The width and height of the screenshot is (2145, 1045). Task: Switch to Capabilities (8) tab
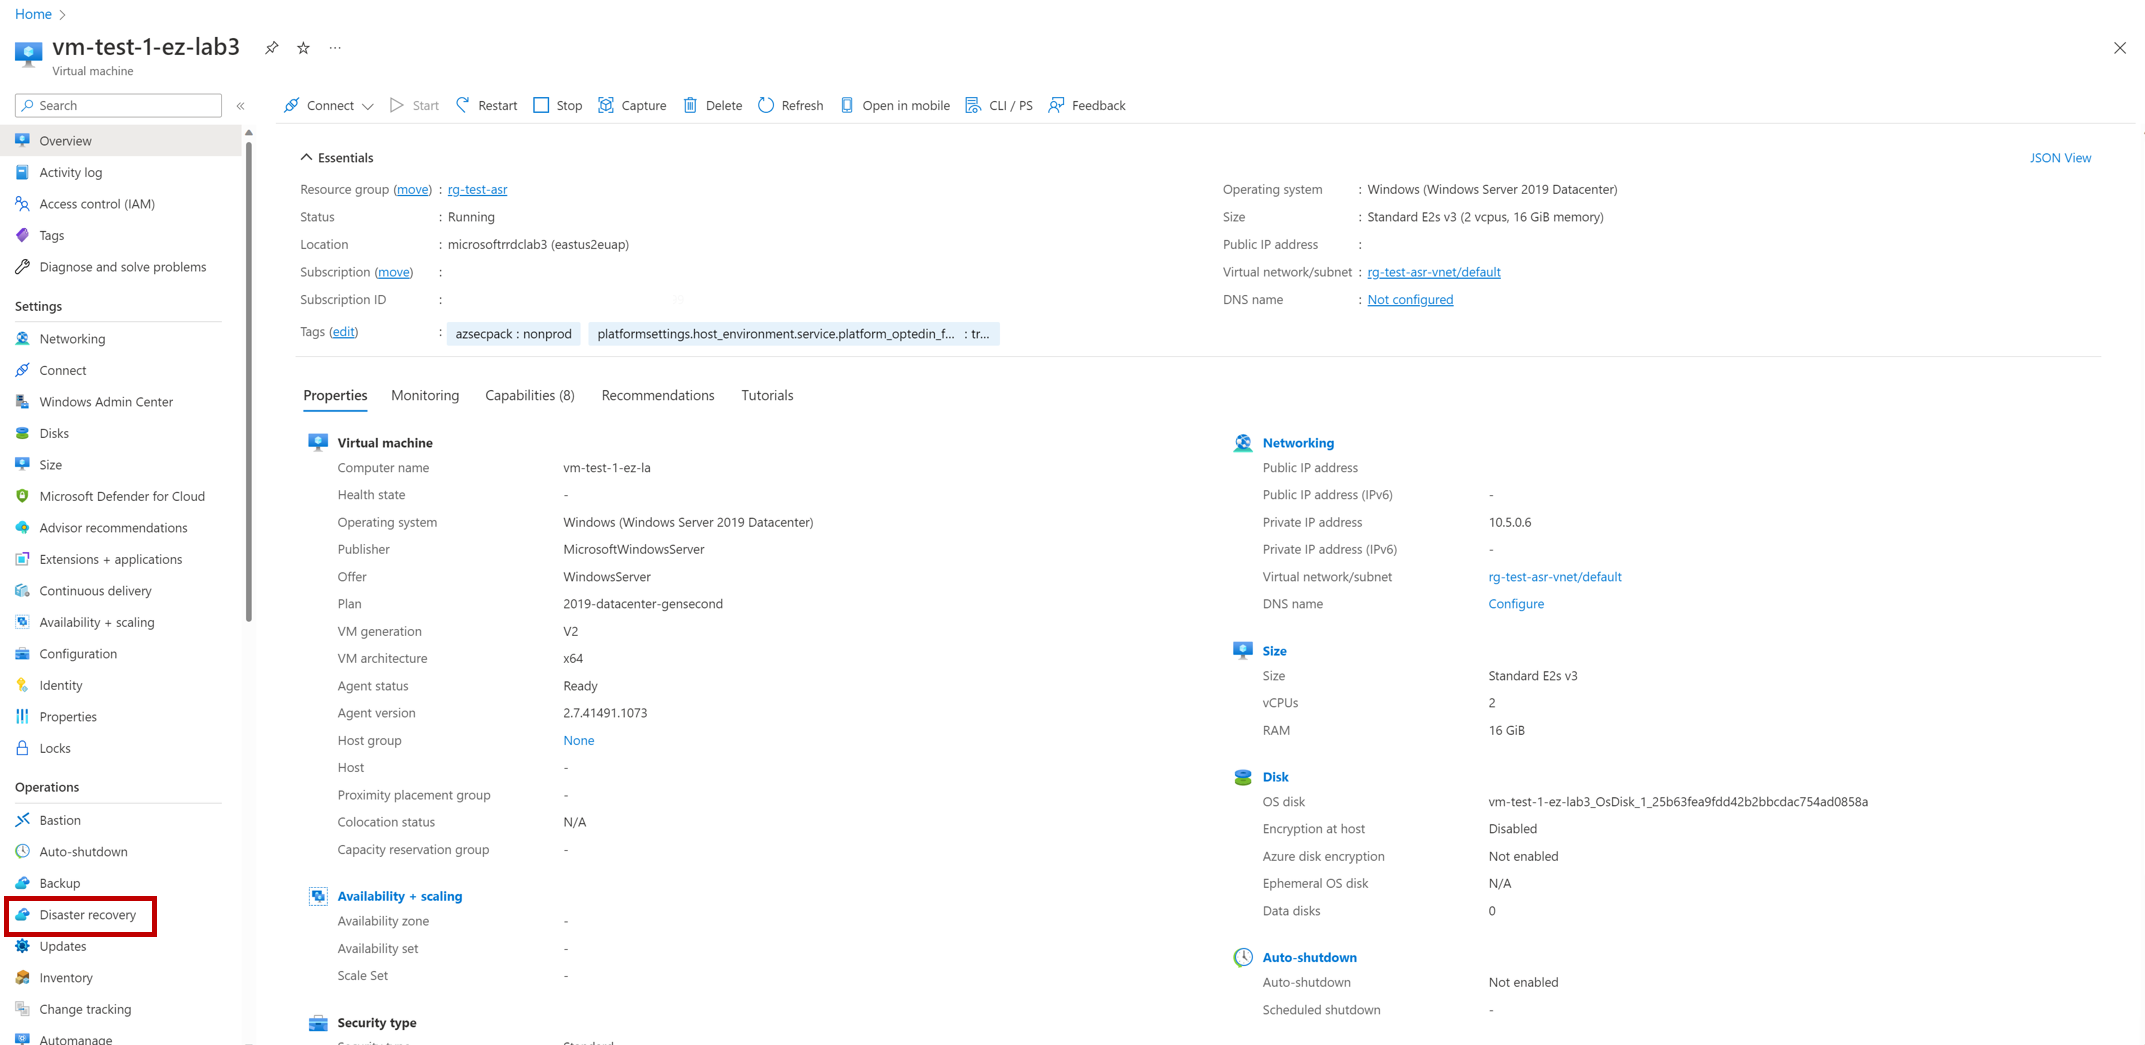(x=530, y=395)
